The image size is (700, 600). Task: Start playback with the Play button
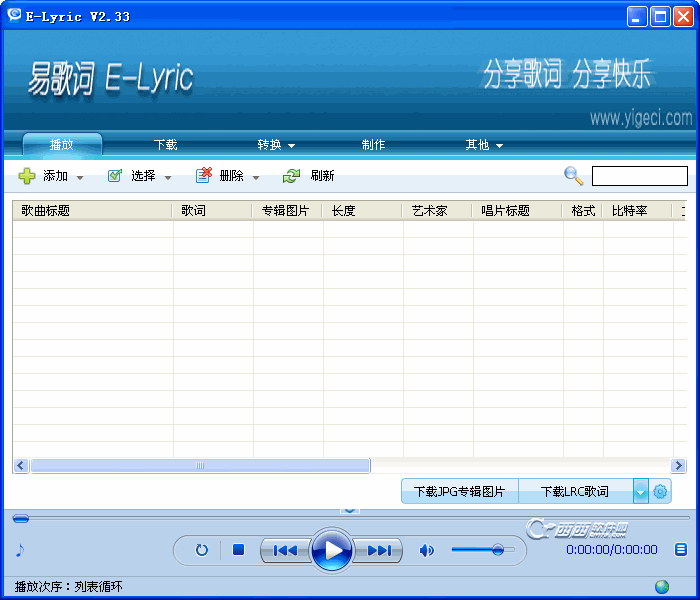pyautogui.click(x=332, y=550)
